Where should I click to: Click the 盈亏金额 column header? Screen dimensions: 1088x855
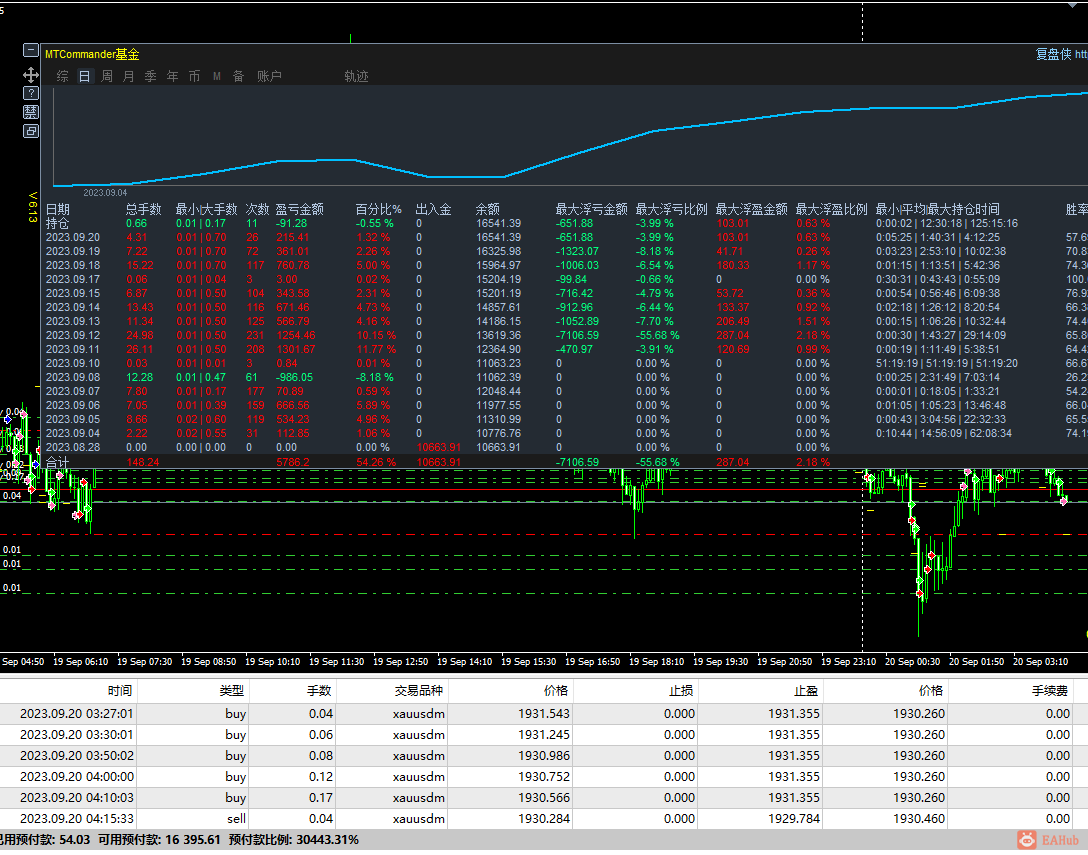[x=299, y=210]
